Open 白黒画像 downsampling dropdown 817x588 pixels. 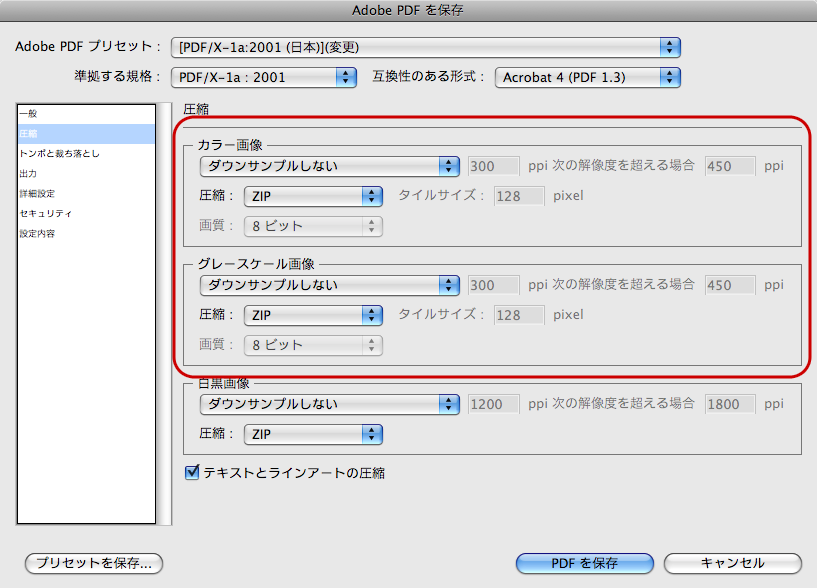coord(329,404)
